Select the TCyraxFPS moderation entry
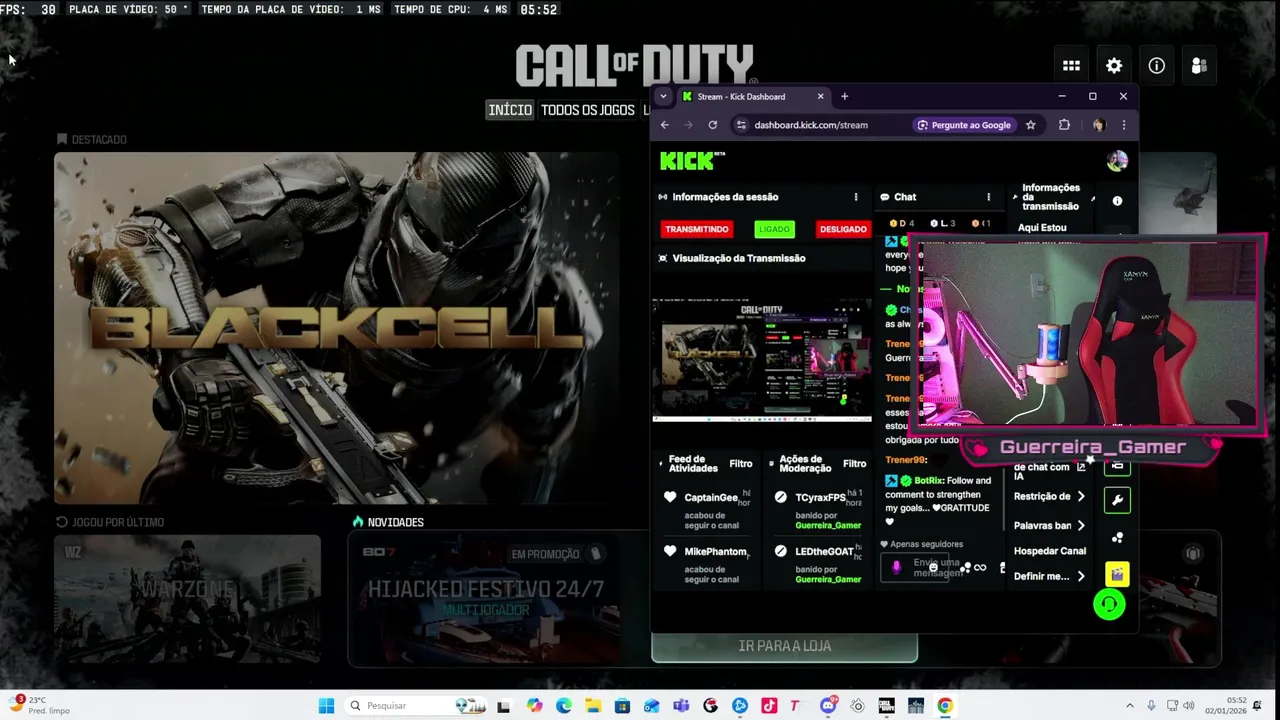This screenshot has height=720, width=1280. (820, 510)
